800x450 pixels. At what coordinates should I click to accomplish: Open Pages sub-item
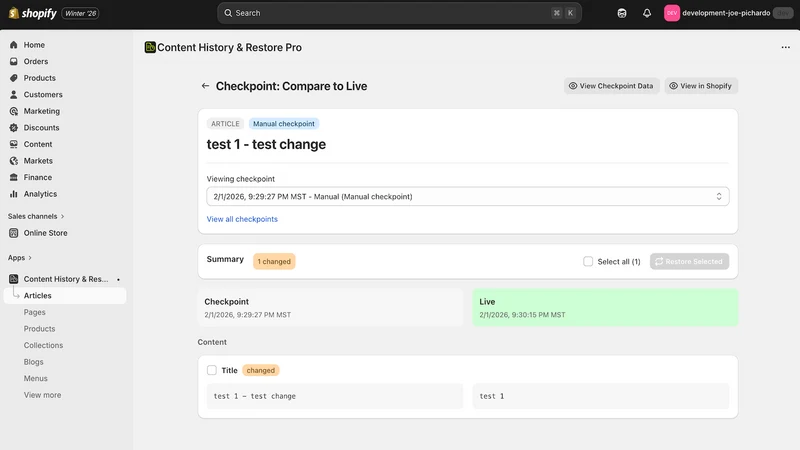coord(35,312)
